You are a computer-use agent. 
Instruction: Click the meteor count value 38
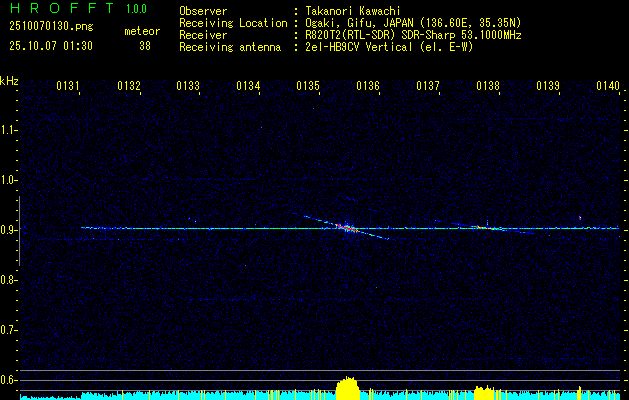(145, 46)
